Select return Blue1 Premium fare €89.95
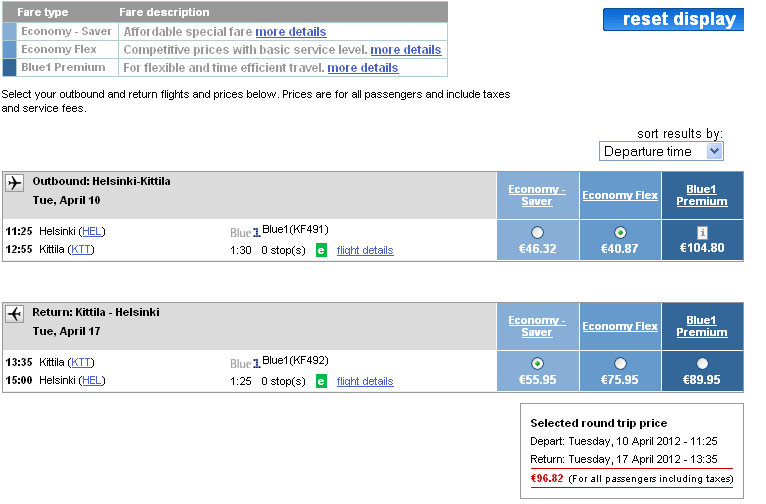 point(702,363)
